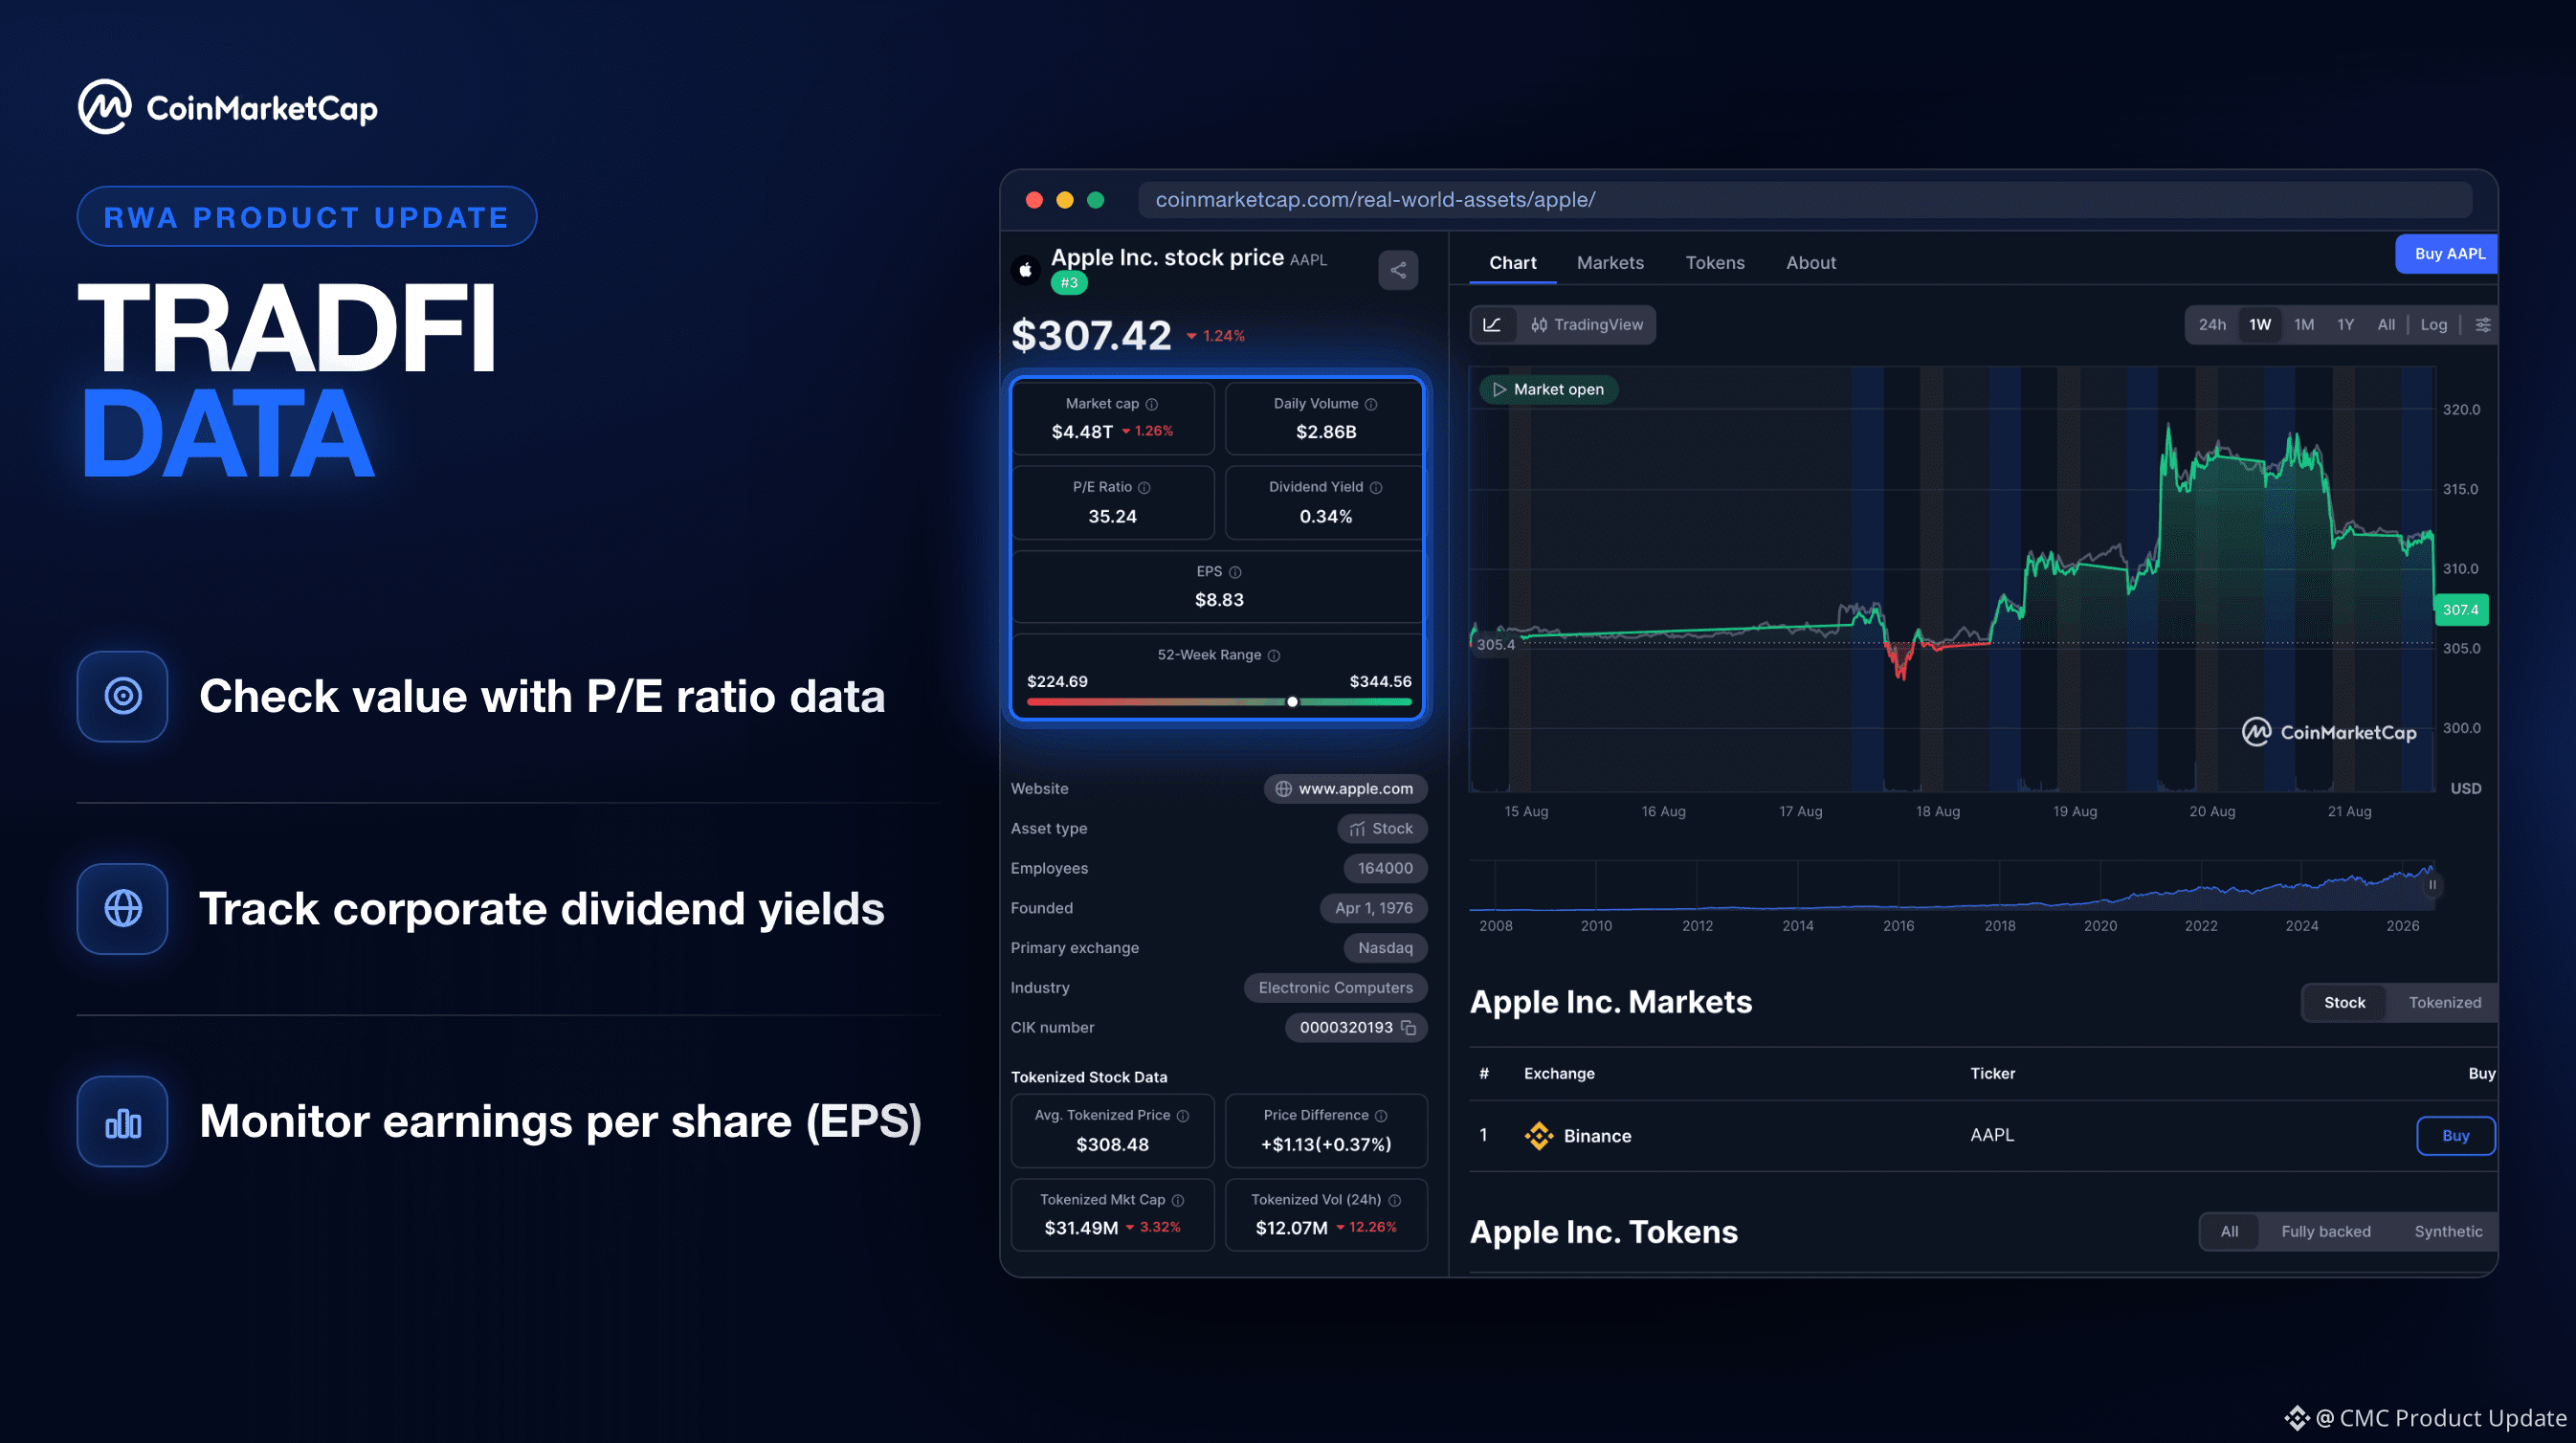Click EPS info icon
This screenshot has height=1443, width=2576.
point(1235,572)
